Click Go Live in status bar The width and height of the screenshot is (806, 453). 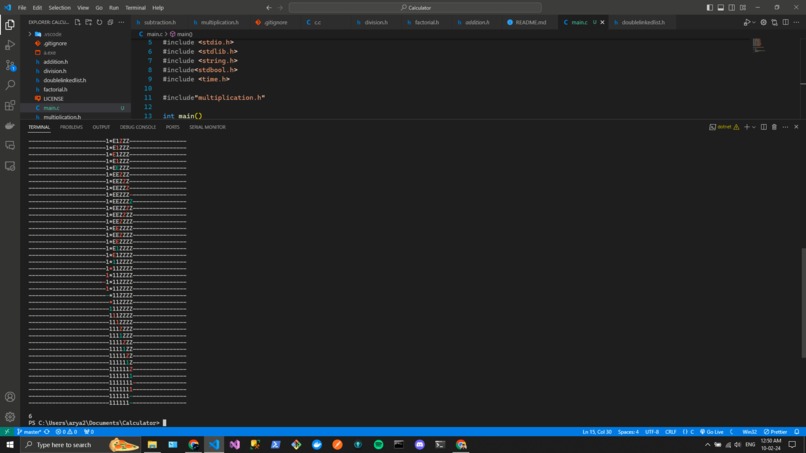coord(711,432)
